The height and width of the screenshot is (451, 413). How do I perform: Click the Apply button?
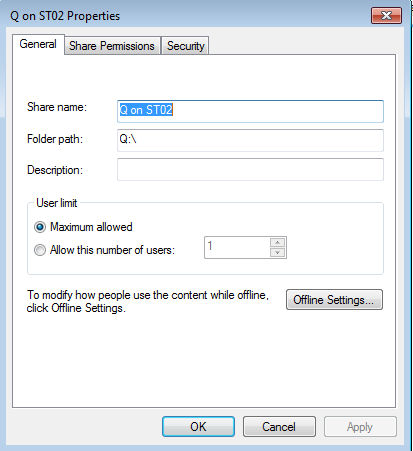(x=360, y=426)
